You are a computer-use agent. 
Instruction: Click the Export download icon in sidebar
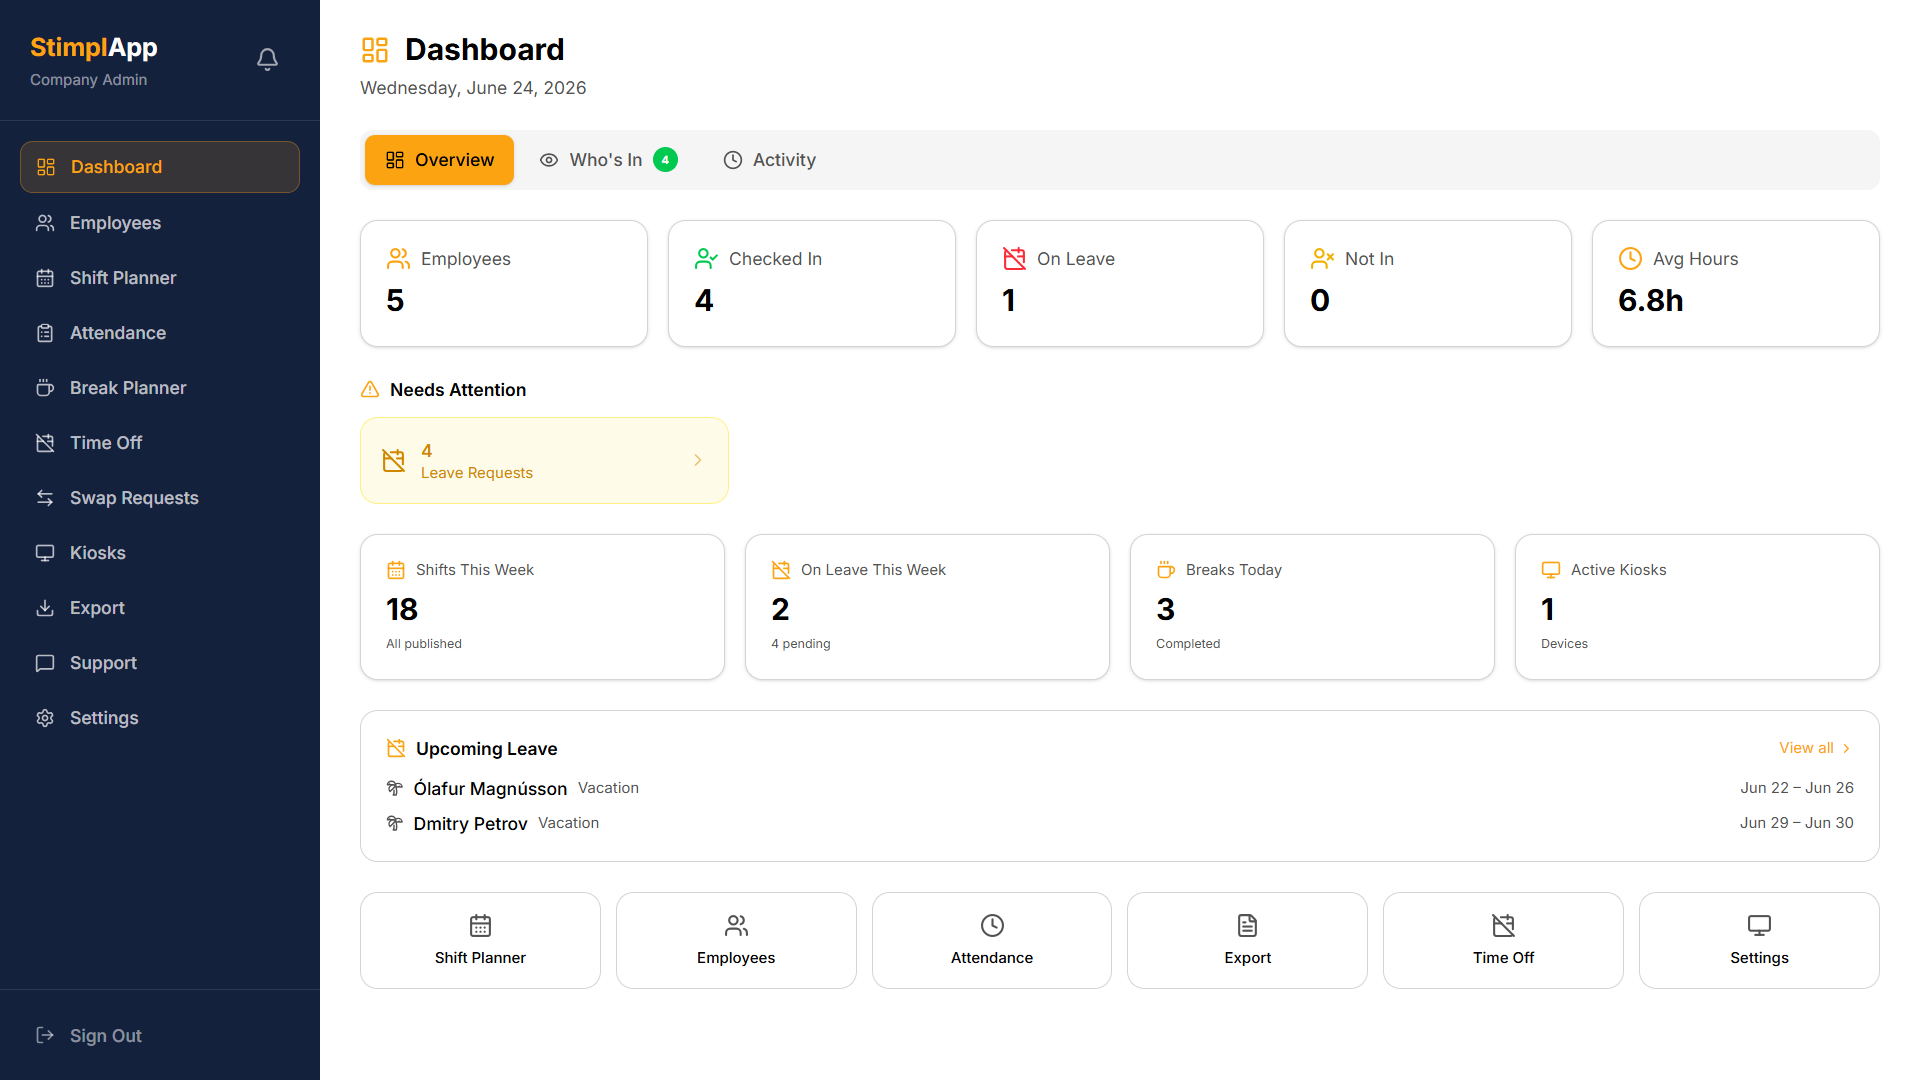pyautogui.click(x=45, y=608)
